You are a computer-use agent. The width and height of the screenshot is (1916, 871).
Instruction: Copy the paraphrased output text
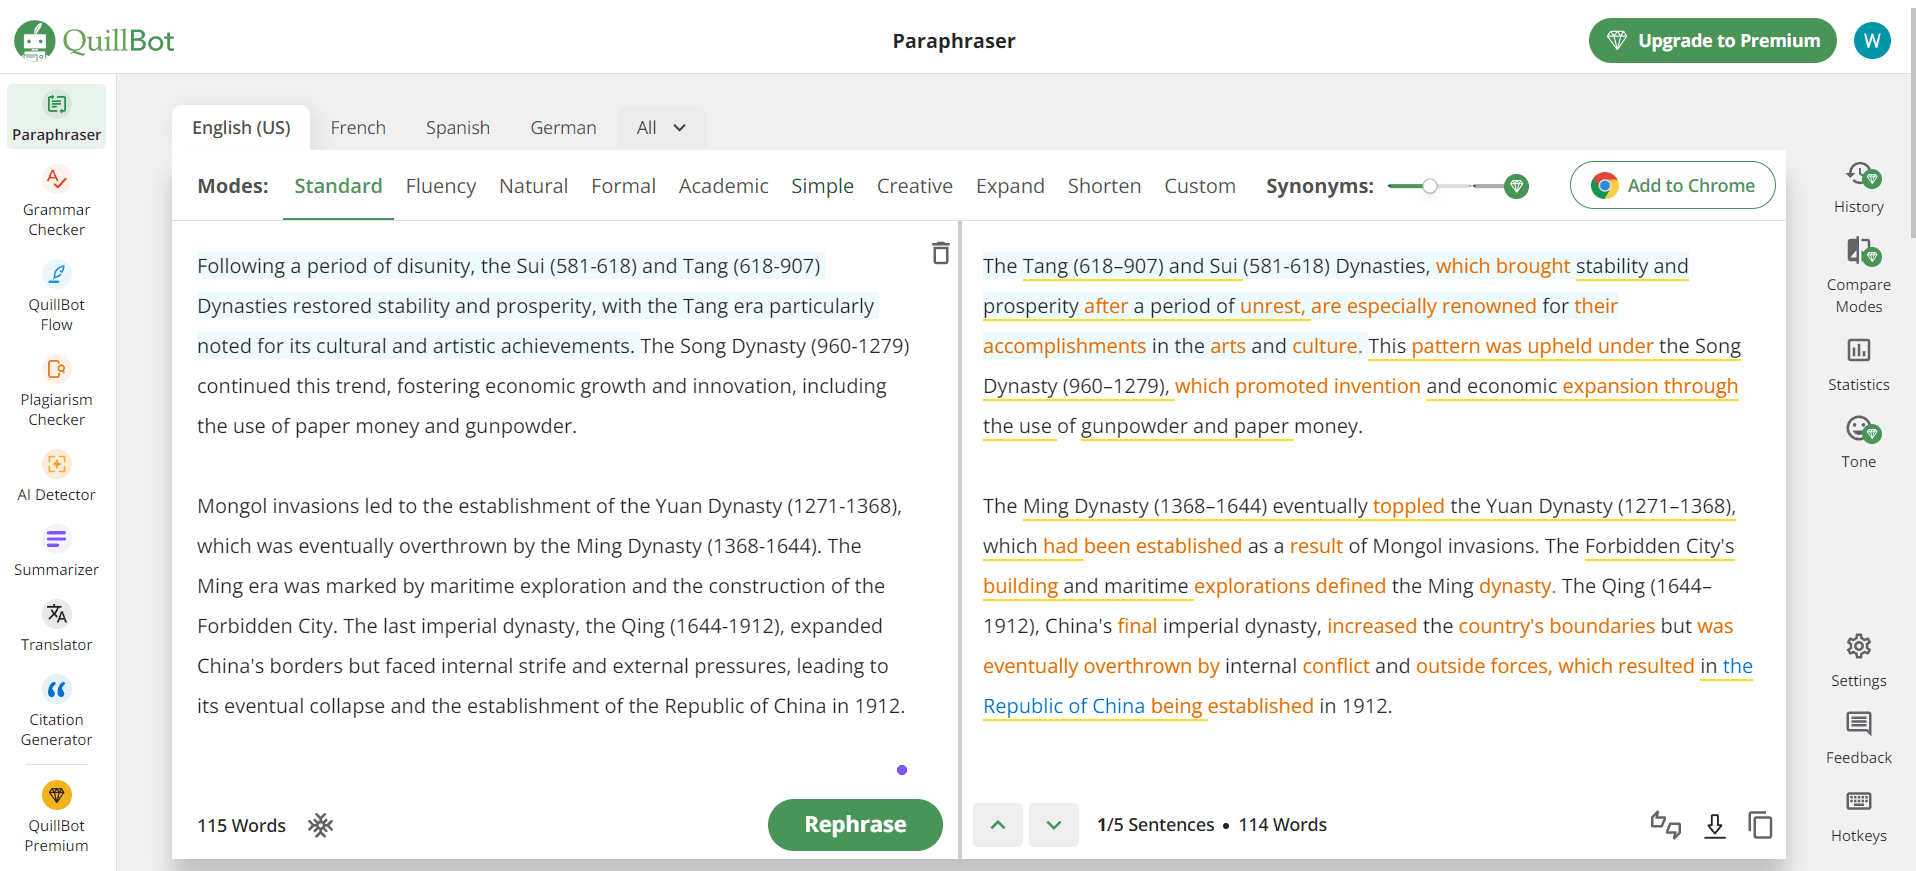pos(1760,825)
